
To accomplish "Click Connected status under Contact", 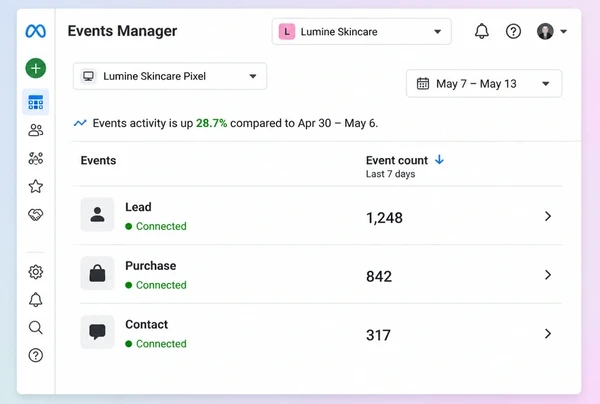I will [156, 344].
